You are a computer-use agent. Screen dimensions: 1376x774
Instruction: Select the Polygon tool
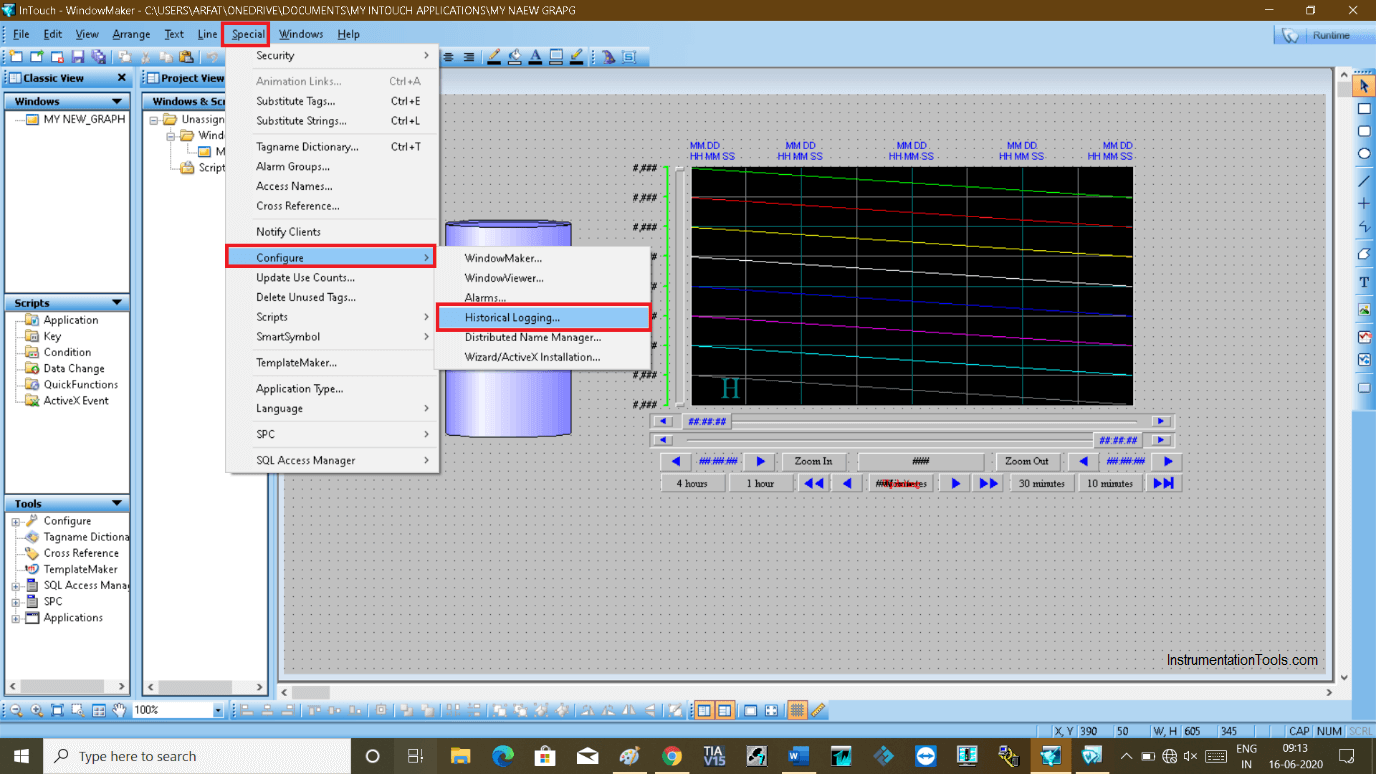point(1364,254)
